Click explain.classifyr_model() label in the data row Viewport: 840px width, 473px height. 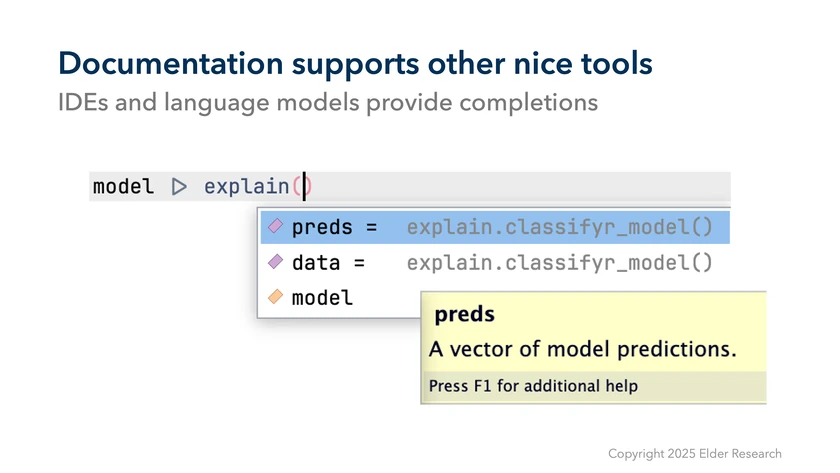tap(559, 263)
